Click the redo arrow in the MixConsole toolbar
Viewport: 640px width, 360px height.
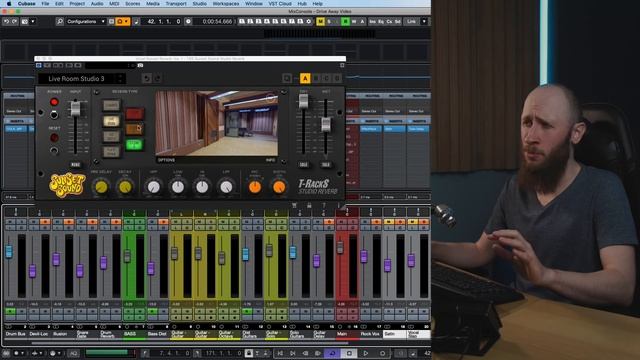[15, 21]
